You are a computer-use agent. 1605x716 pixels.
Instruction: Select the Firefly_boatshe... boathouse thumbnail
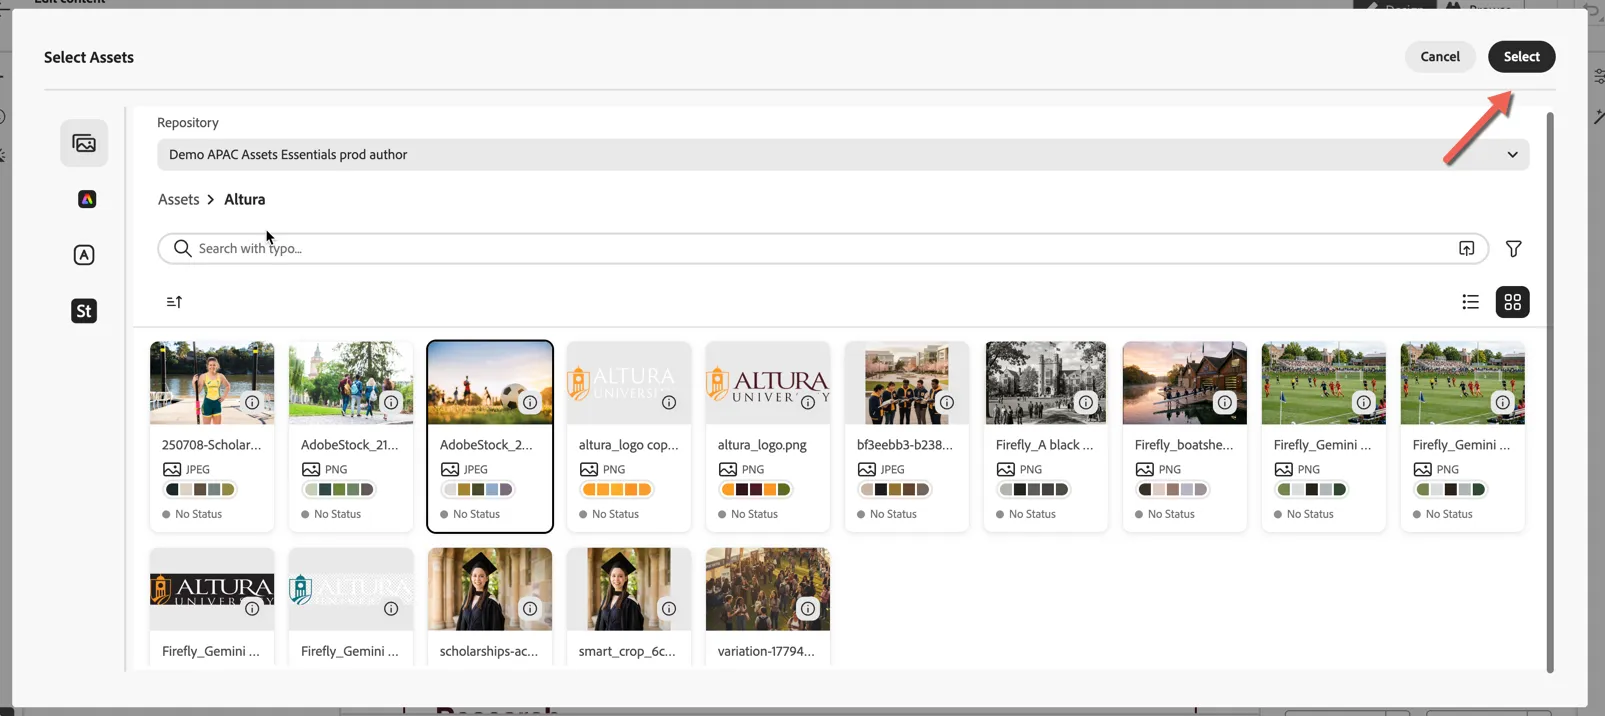click(1185, 383)
